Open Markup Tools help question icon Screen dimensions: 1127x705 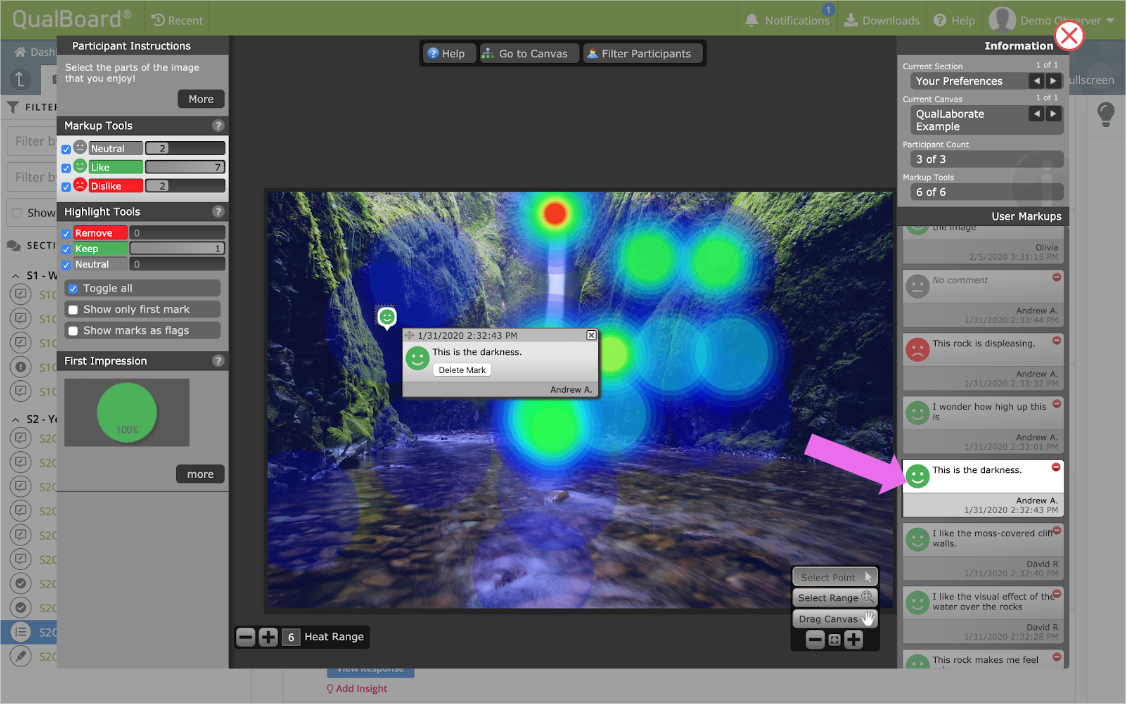[x=218, y=126]
